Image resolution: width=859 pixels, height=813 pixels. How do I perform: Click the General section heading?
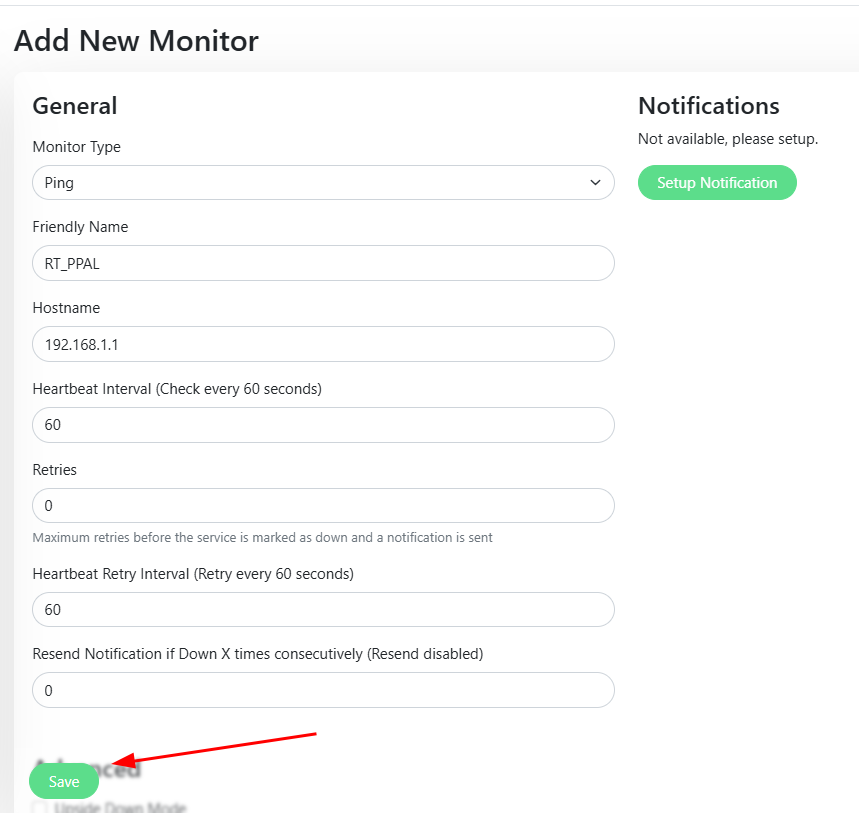coord(75,106)
